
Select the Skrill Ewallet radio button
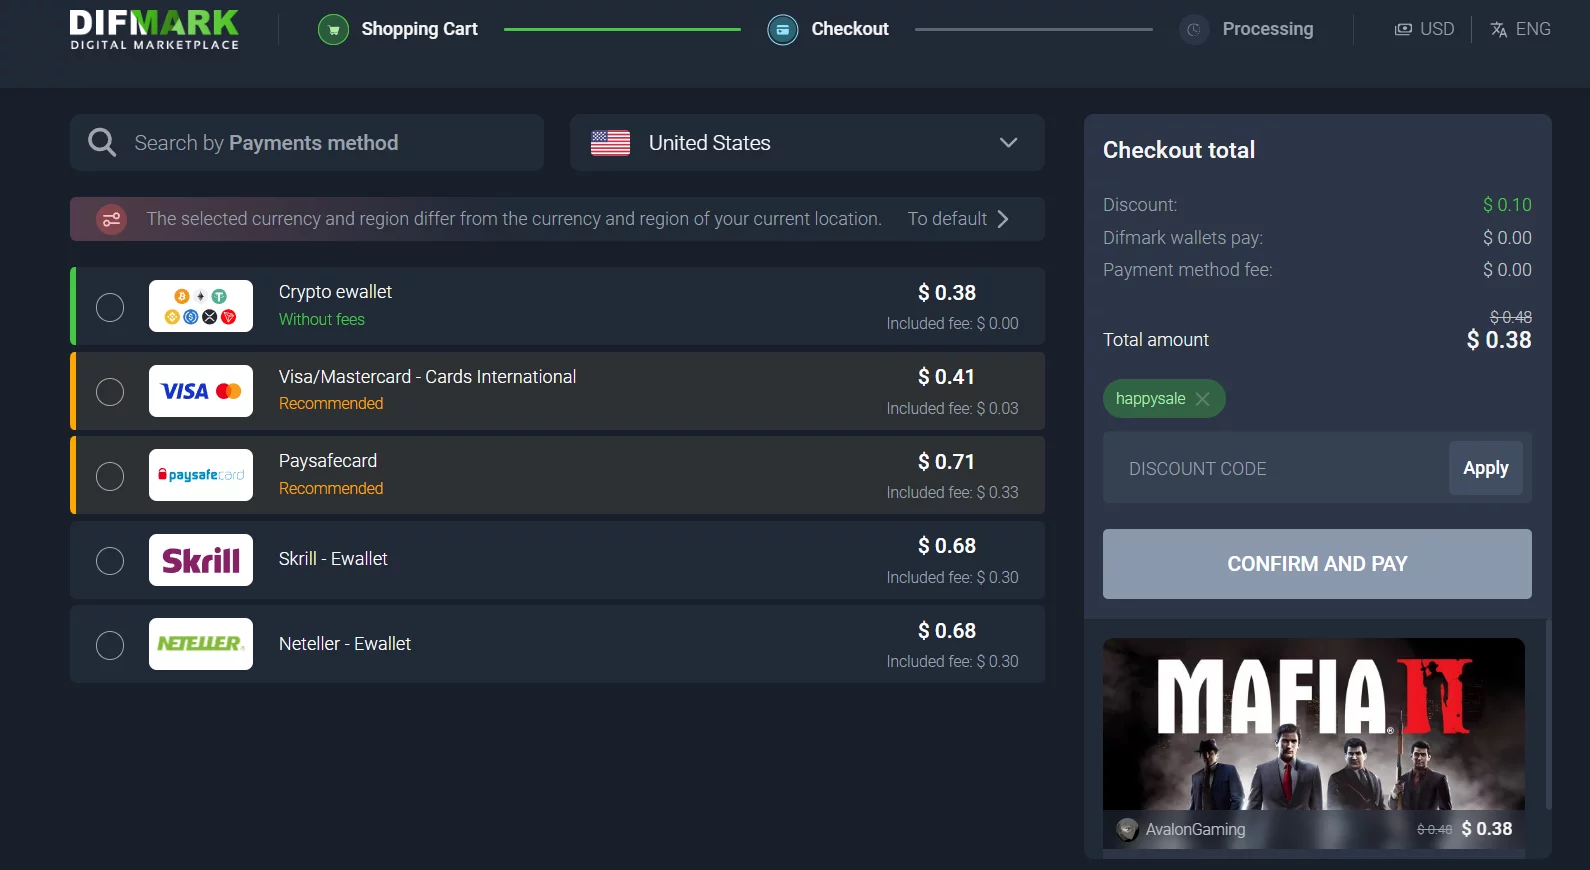click(110, 560)
